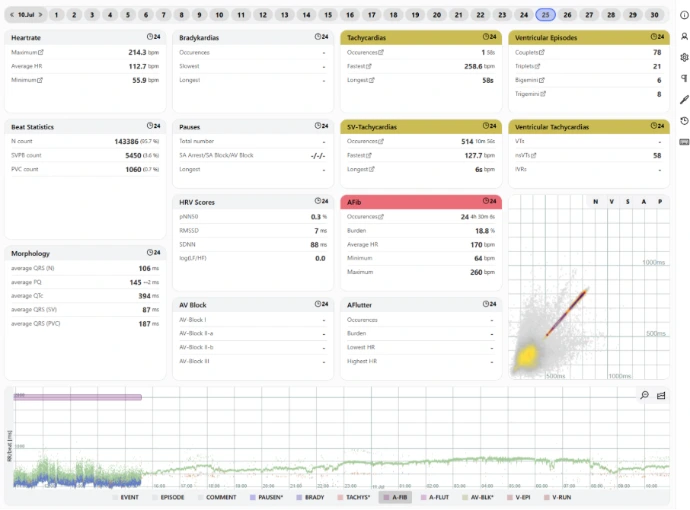Click the keyboard shortcuts icon

coord(684,141)
